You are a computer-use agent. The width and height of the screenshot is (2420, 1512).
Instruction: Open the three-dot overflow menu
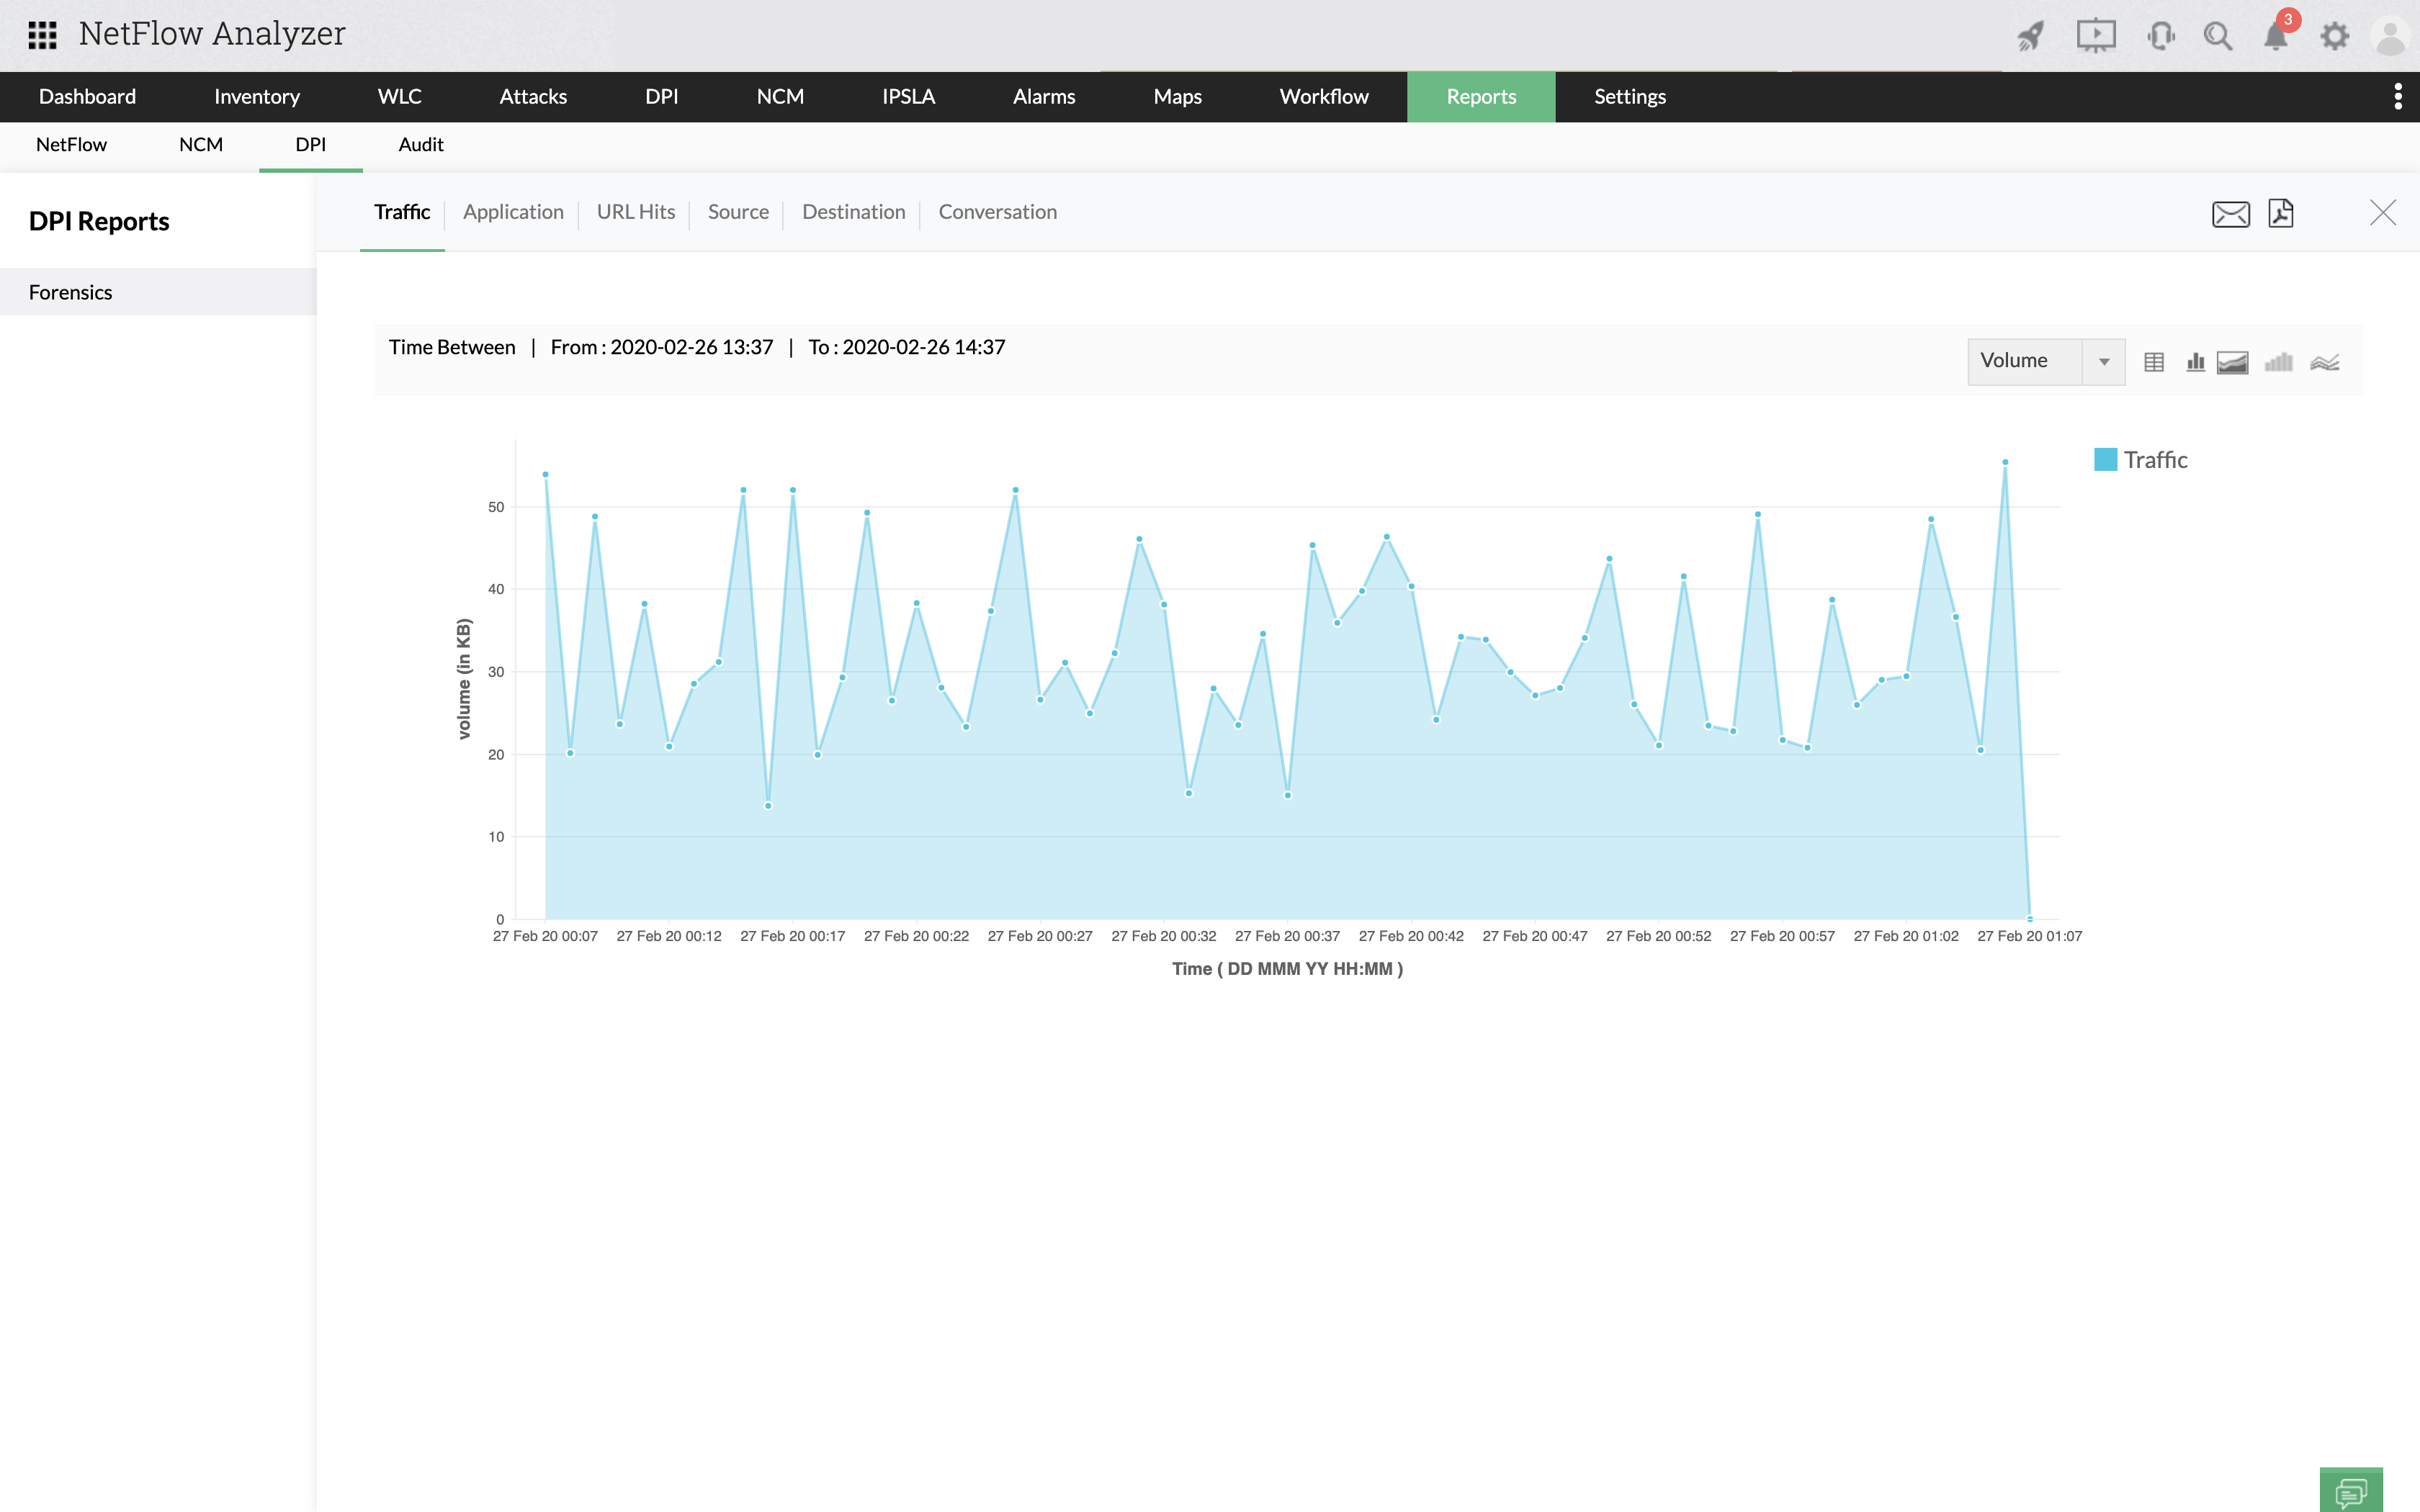(2397, 97)
